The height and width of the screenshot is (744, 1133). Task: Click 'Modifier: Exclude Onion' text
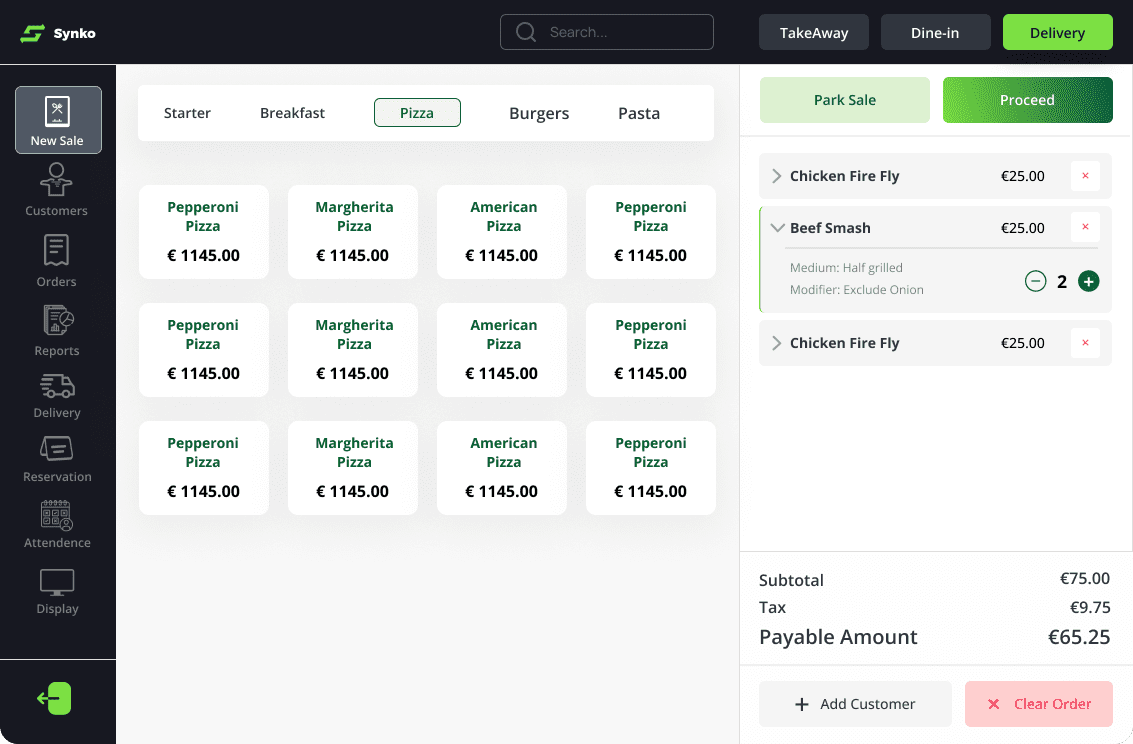856,290
